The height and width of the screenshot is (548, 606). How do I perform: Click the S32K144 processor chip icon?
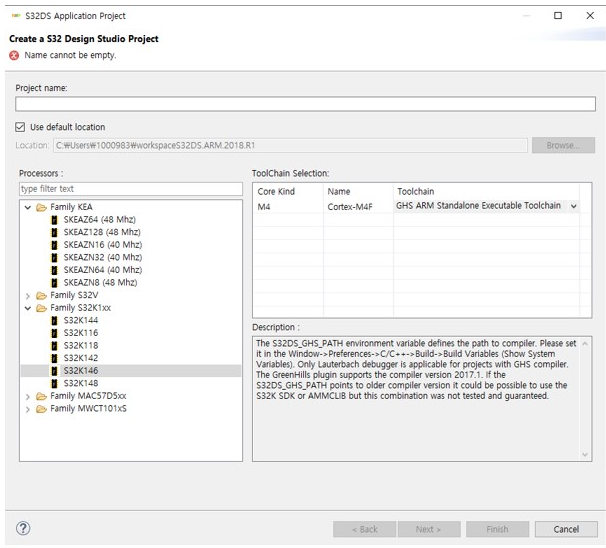click(x=55, y=320)
